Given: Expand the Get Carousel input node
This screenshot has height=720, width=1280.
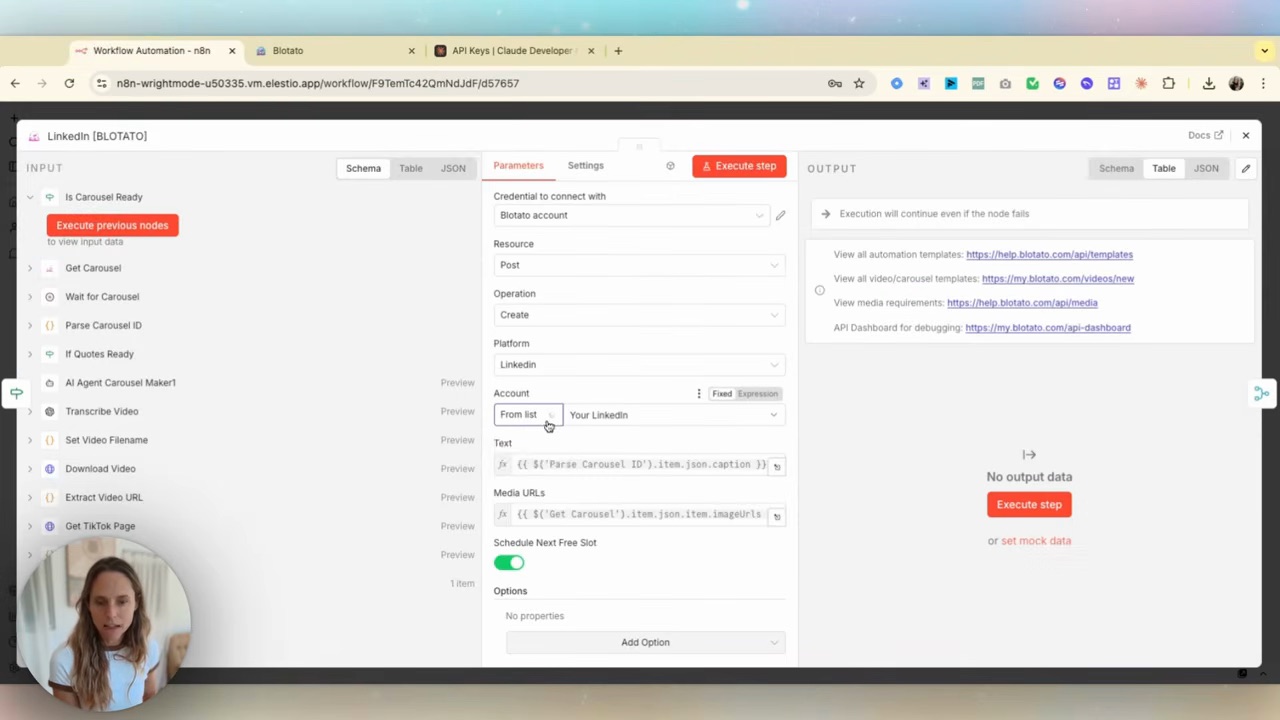Looking at the screenshot, I should coord(30,268).
